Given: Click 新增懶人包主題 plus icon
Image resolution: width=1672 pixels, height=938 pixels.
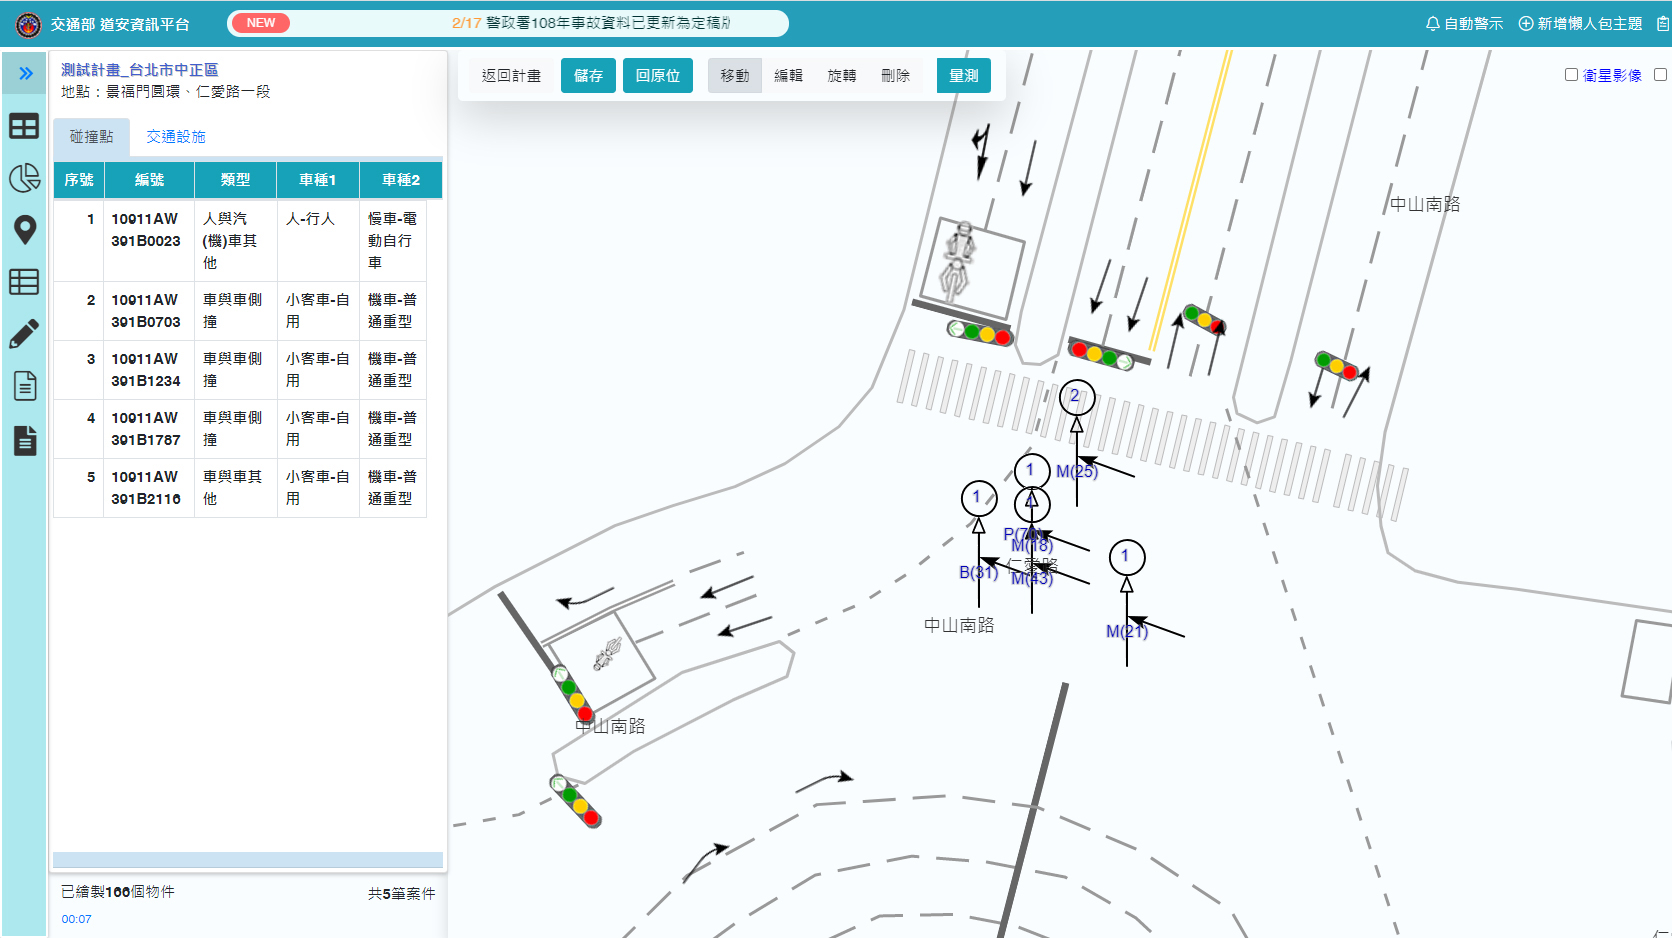Looking at the screenshot, I should point(1526,23).
